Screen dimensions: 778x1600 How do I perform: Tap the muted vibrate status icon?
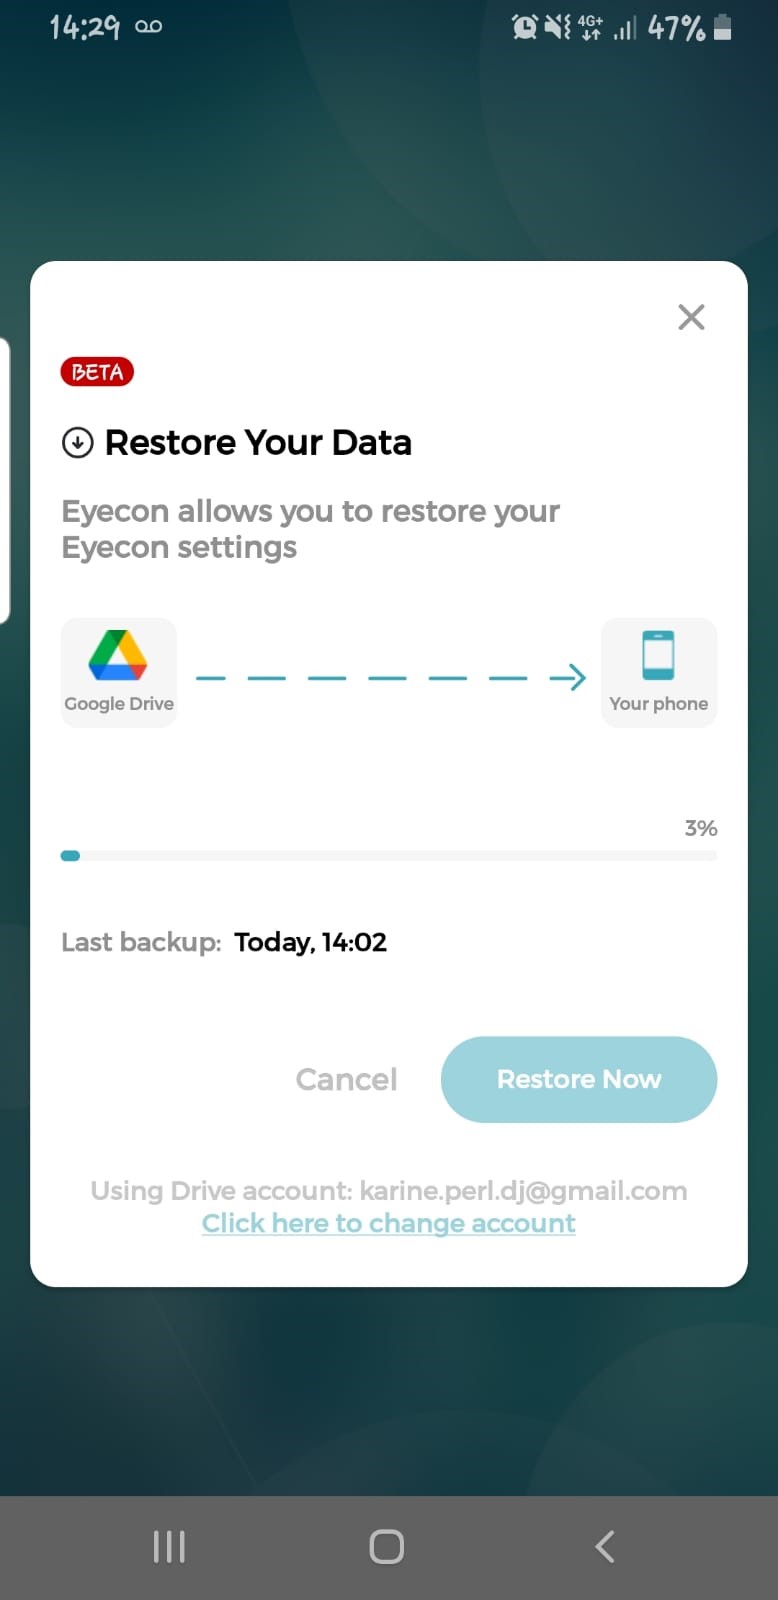pos(557,27)
